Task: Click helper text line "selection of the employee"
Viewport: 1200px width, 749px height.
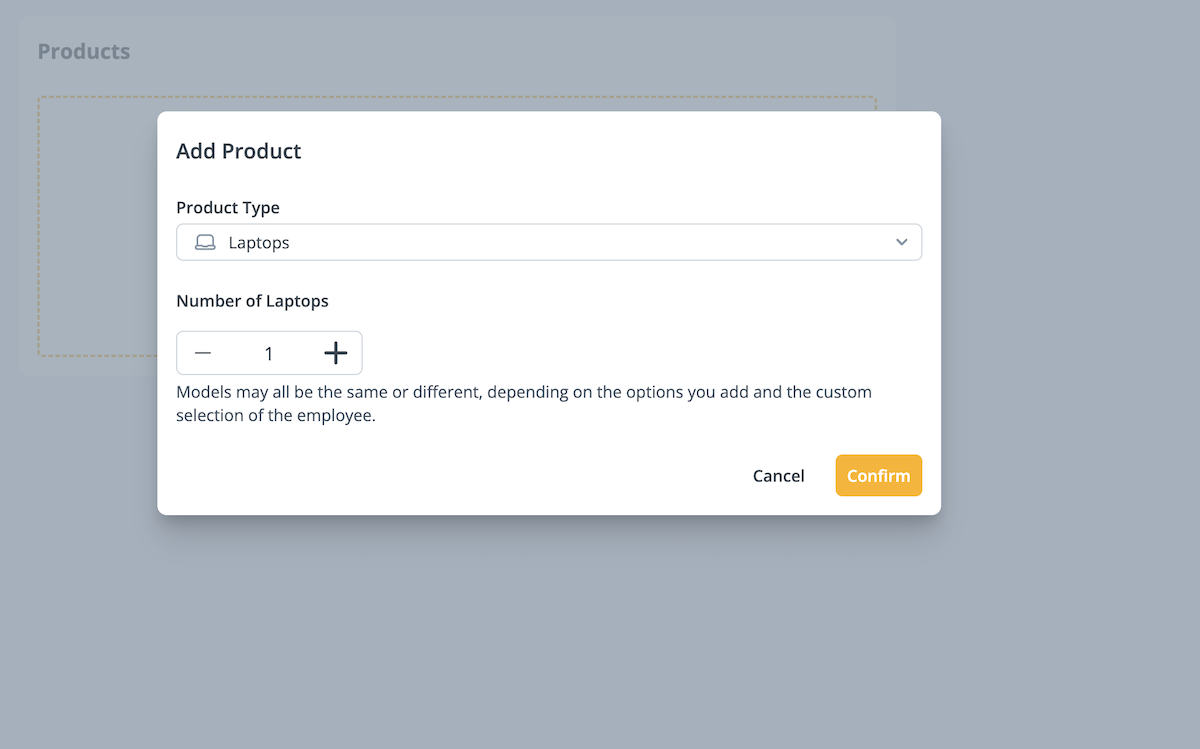Action: click(x=275, y=416)
